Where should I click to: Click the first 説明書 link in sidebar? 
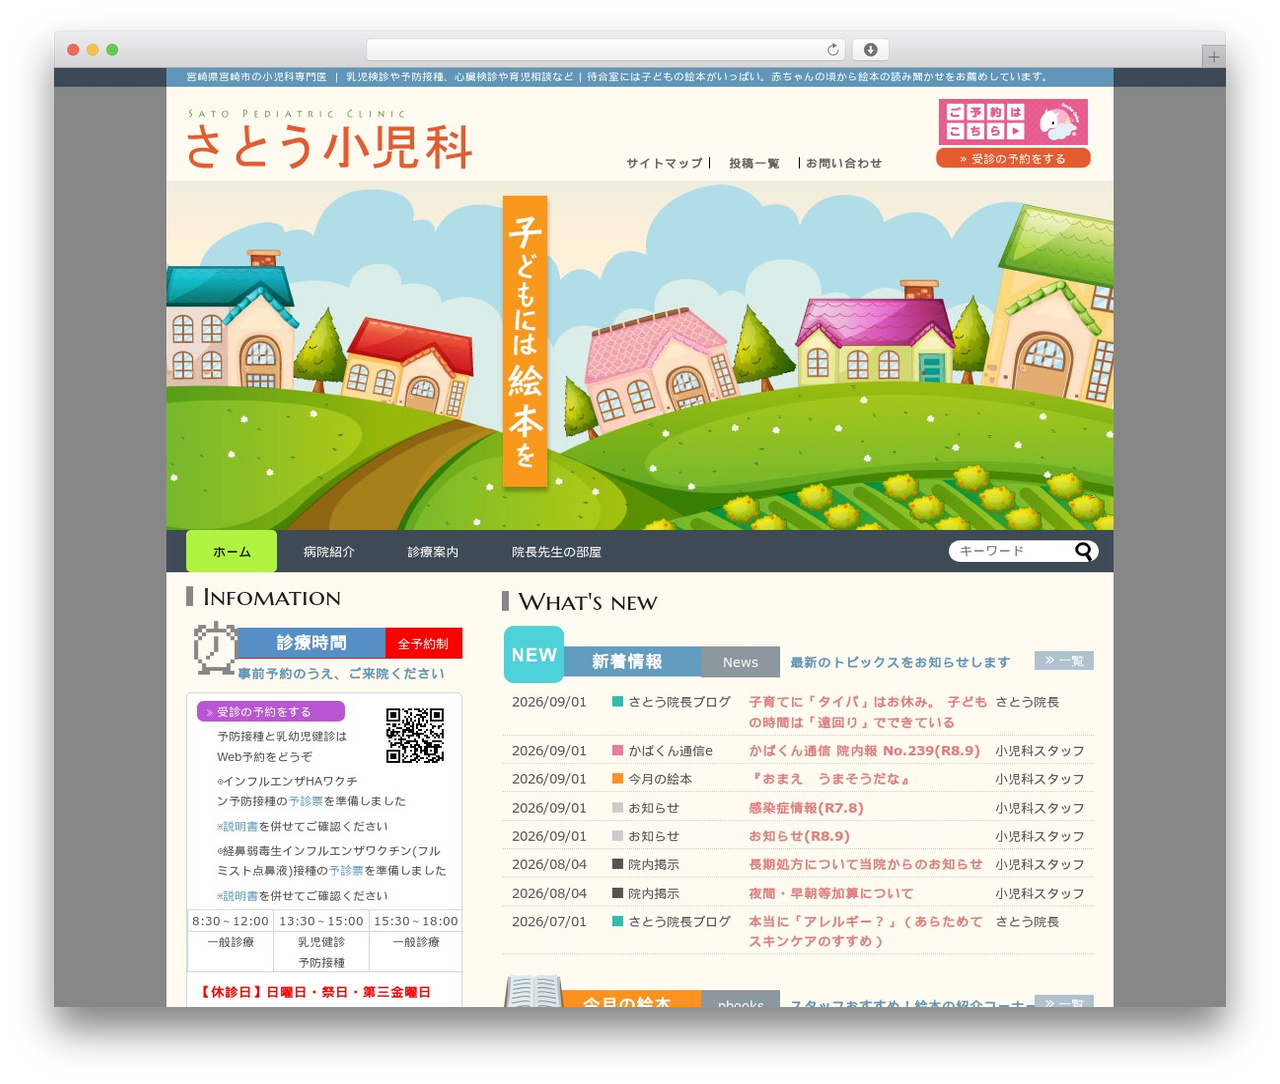tap(240, 826)
